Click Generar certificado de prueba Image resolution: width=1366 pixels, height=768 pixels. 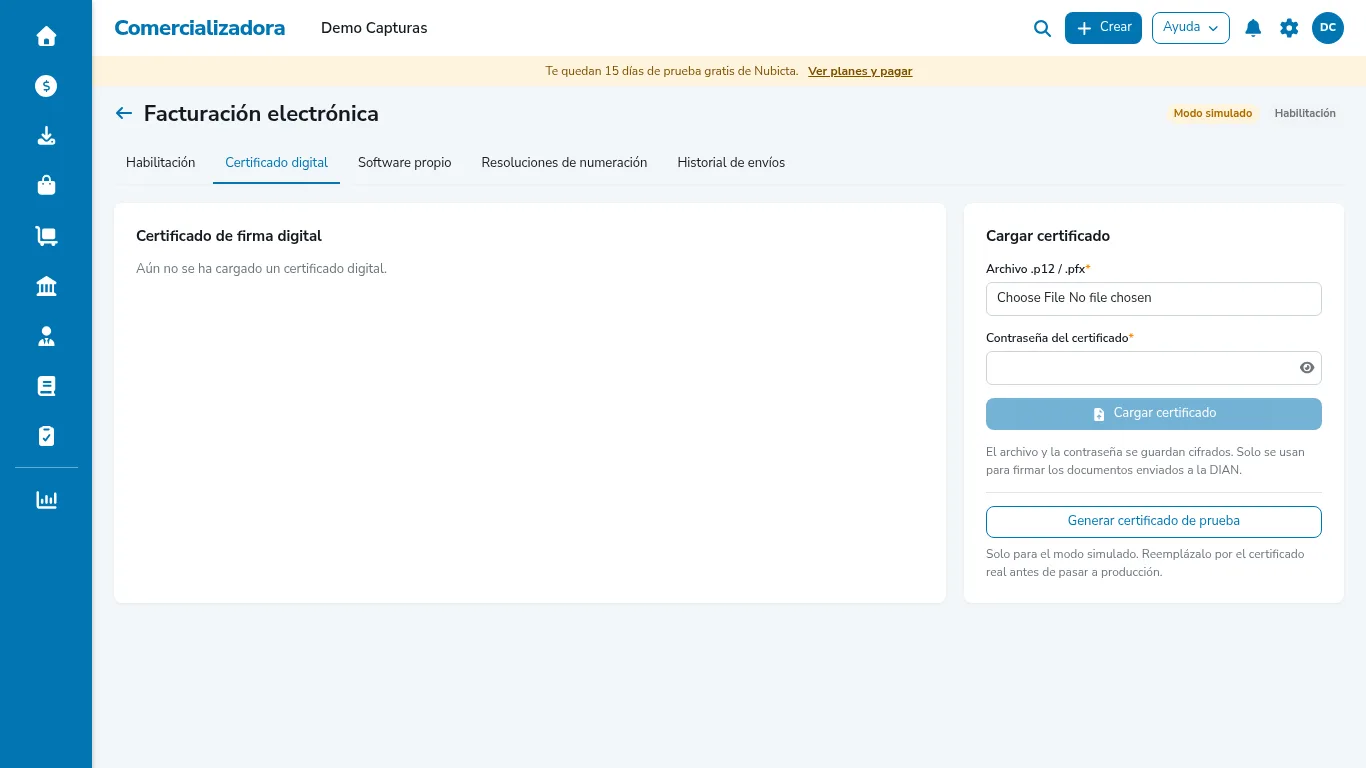[1154, 522]
